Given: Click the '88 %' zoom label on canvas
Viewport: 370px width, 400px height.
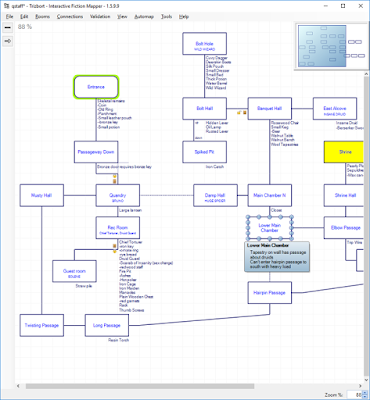Looking at the screenshot, I should tap(25, 27).
